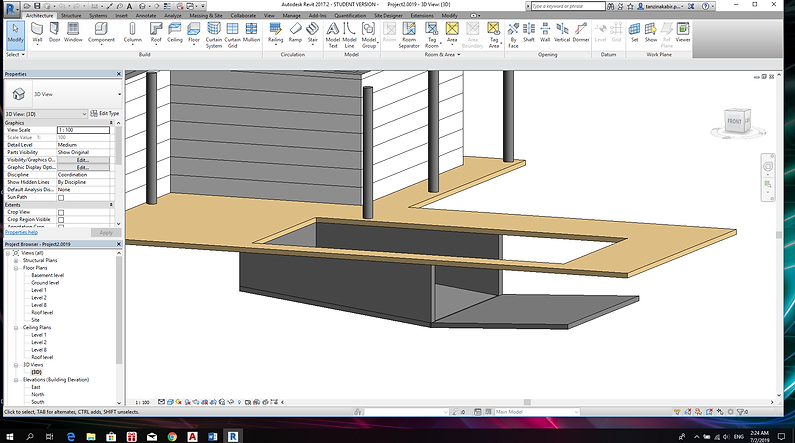Select the Floor tool
This screenshot has height=443, width=795.
point(194,33)
